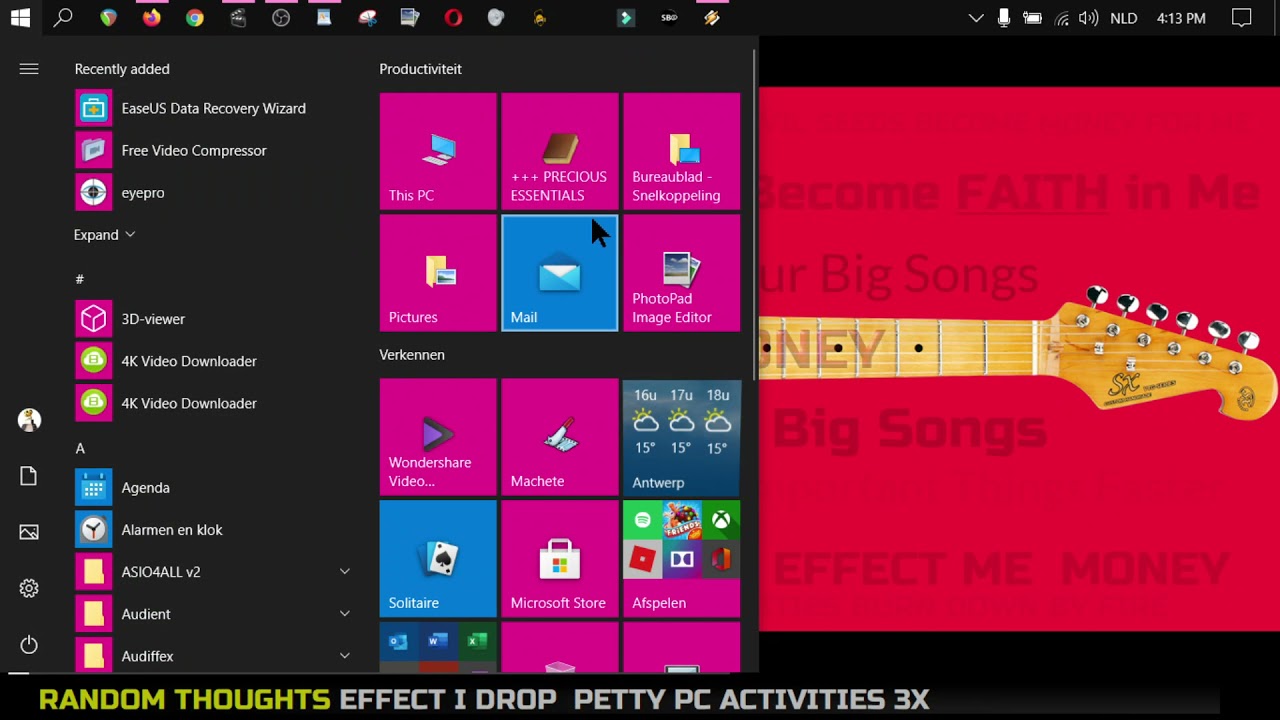Open Documents shortcut in Start sidebar
The width and height of the screenshot is (1280, 720).
pos(29,476)
